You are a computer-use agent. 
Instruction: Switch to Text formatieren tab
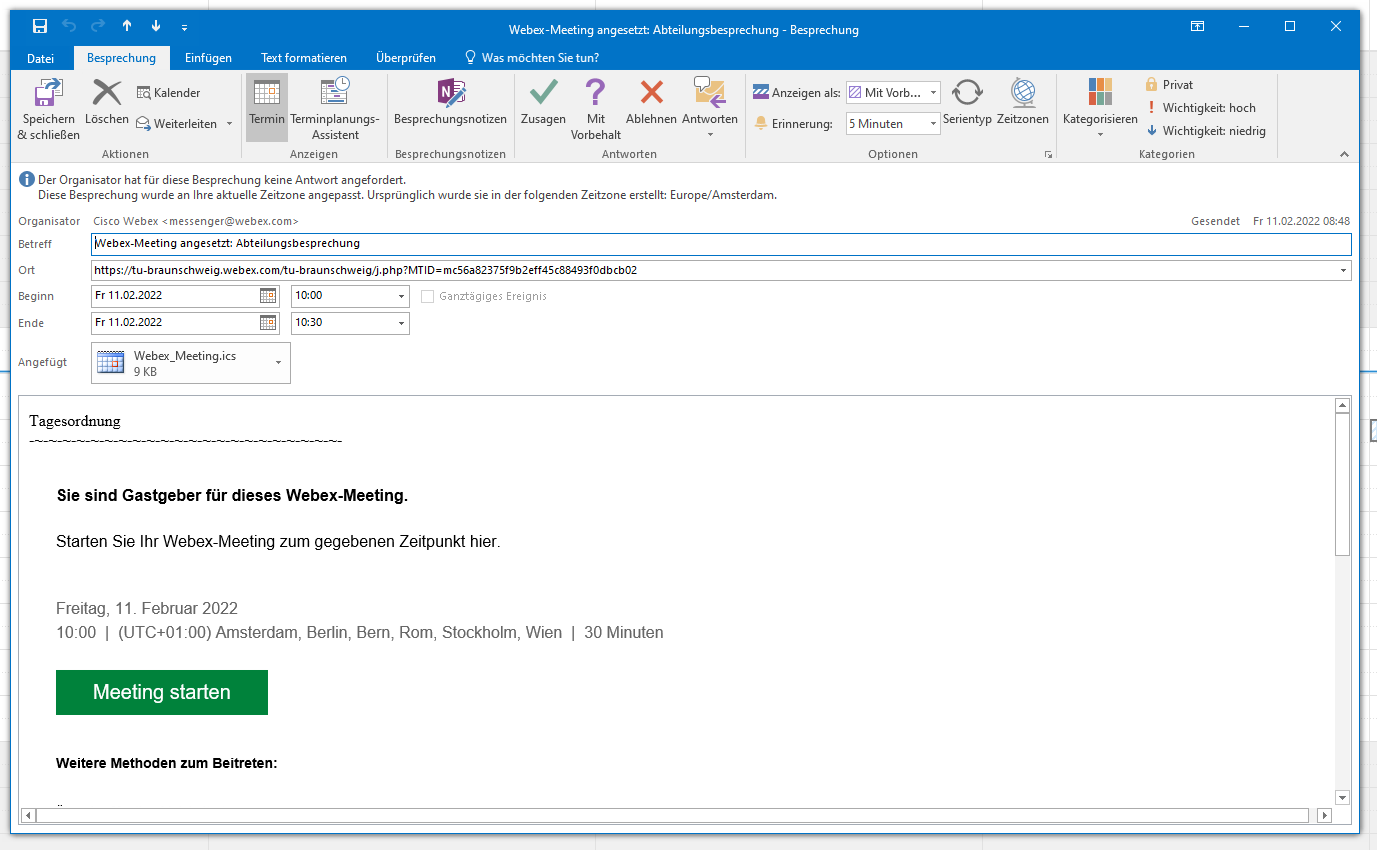304,58
